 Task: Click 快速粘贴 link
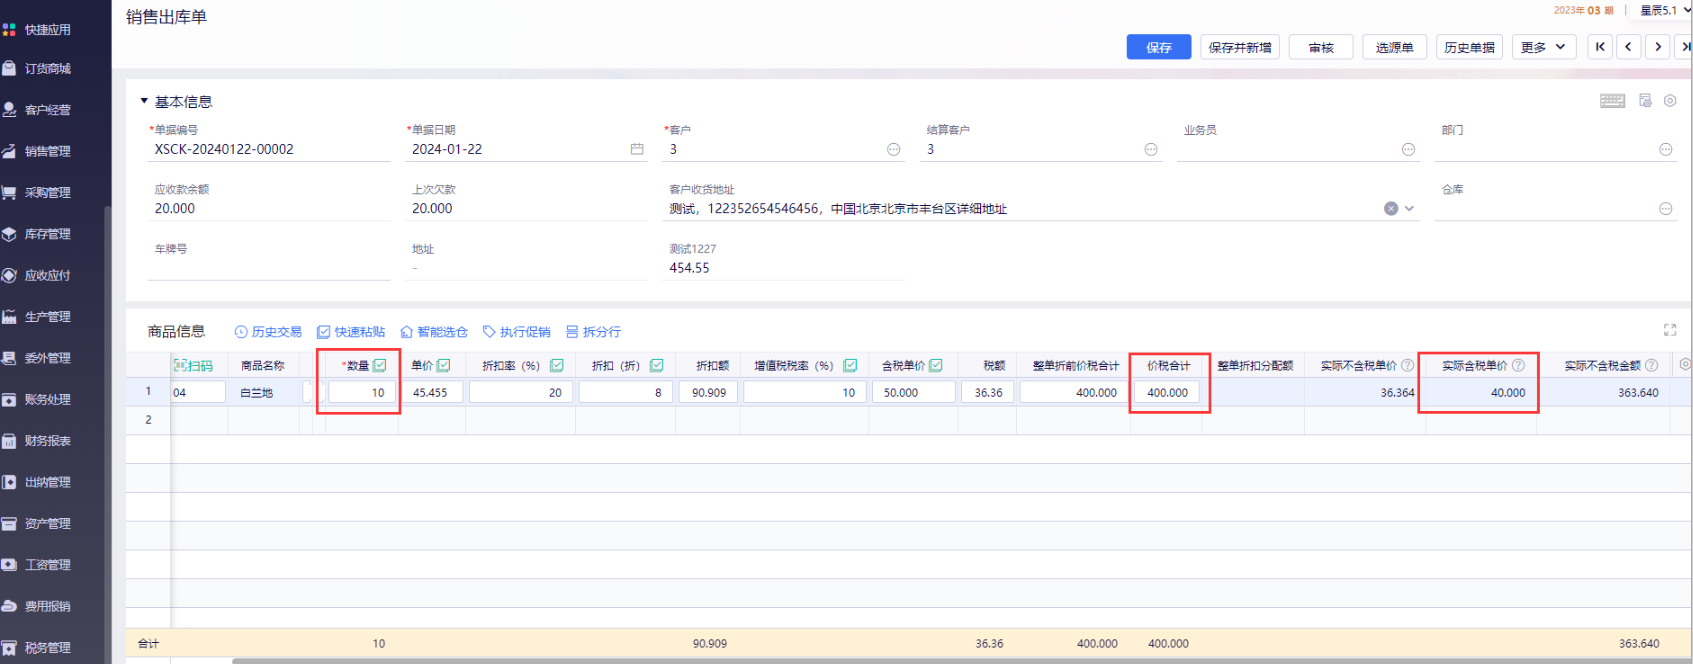coord(351,332)
